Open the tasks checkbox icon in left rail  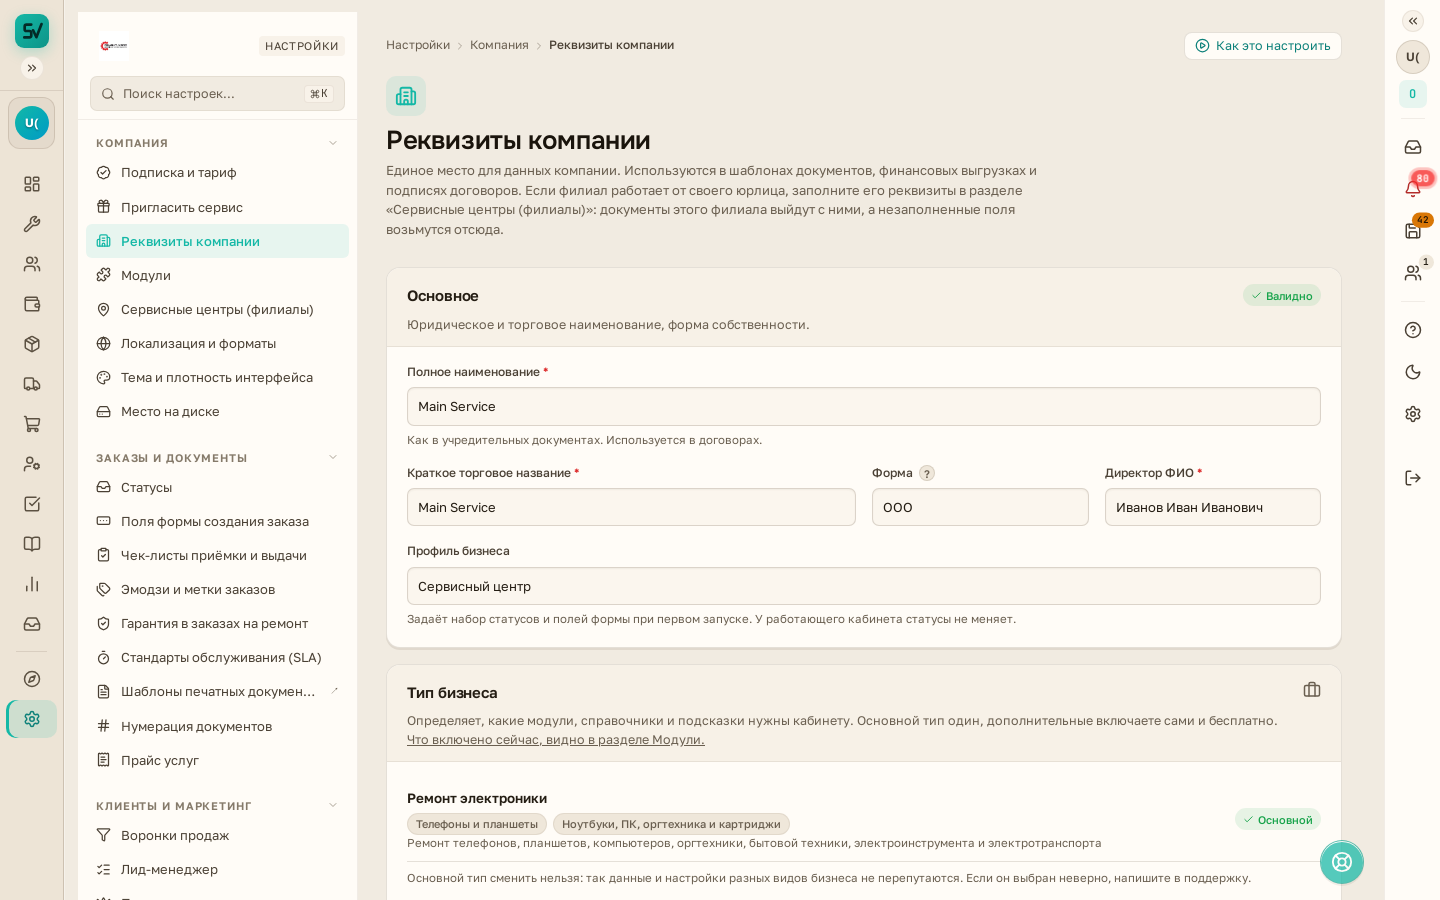pyautogui.click(x=32, y=504)
